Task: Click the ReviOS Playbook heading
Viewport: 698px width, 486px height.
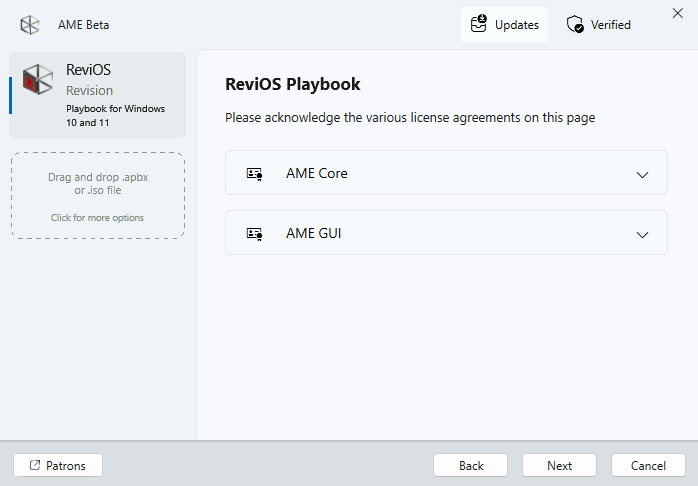Action: coord(292,84)
